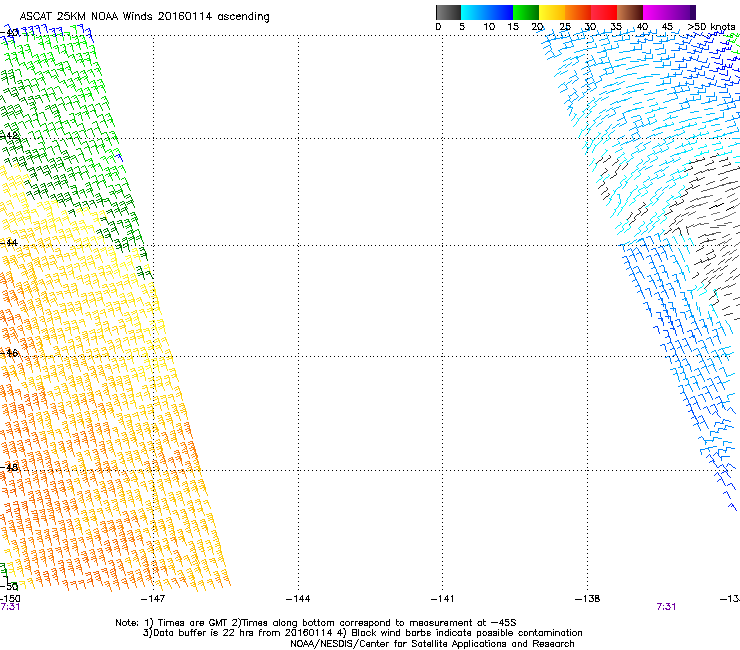Click the purple 7:31 time below -138
Screen dimensions: 740x650
point(666,607)
